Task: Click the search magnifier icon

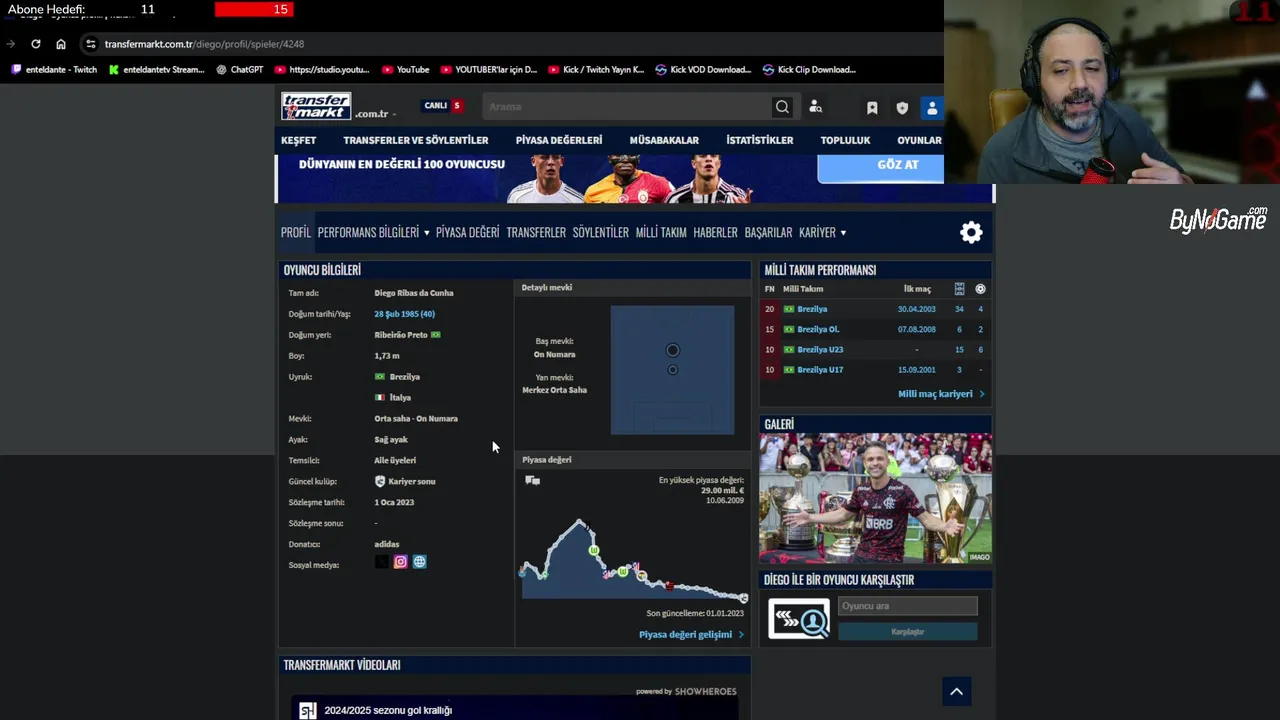Action: (782, 107)
